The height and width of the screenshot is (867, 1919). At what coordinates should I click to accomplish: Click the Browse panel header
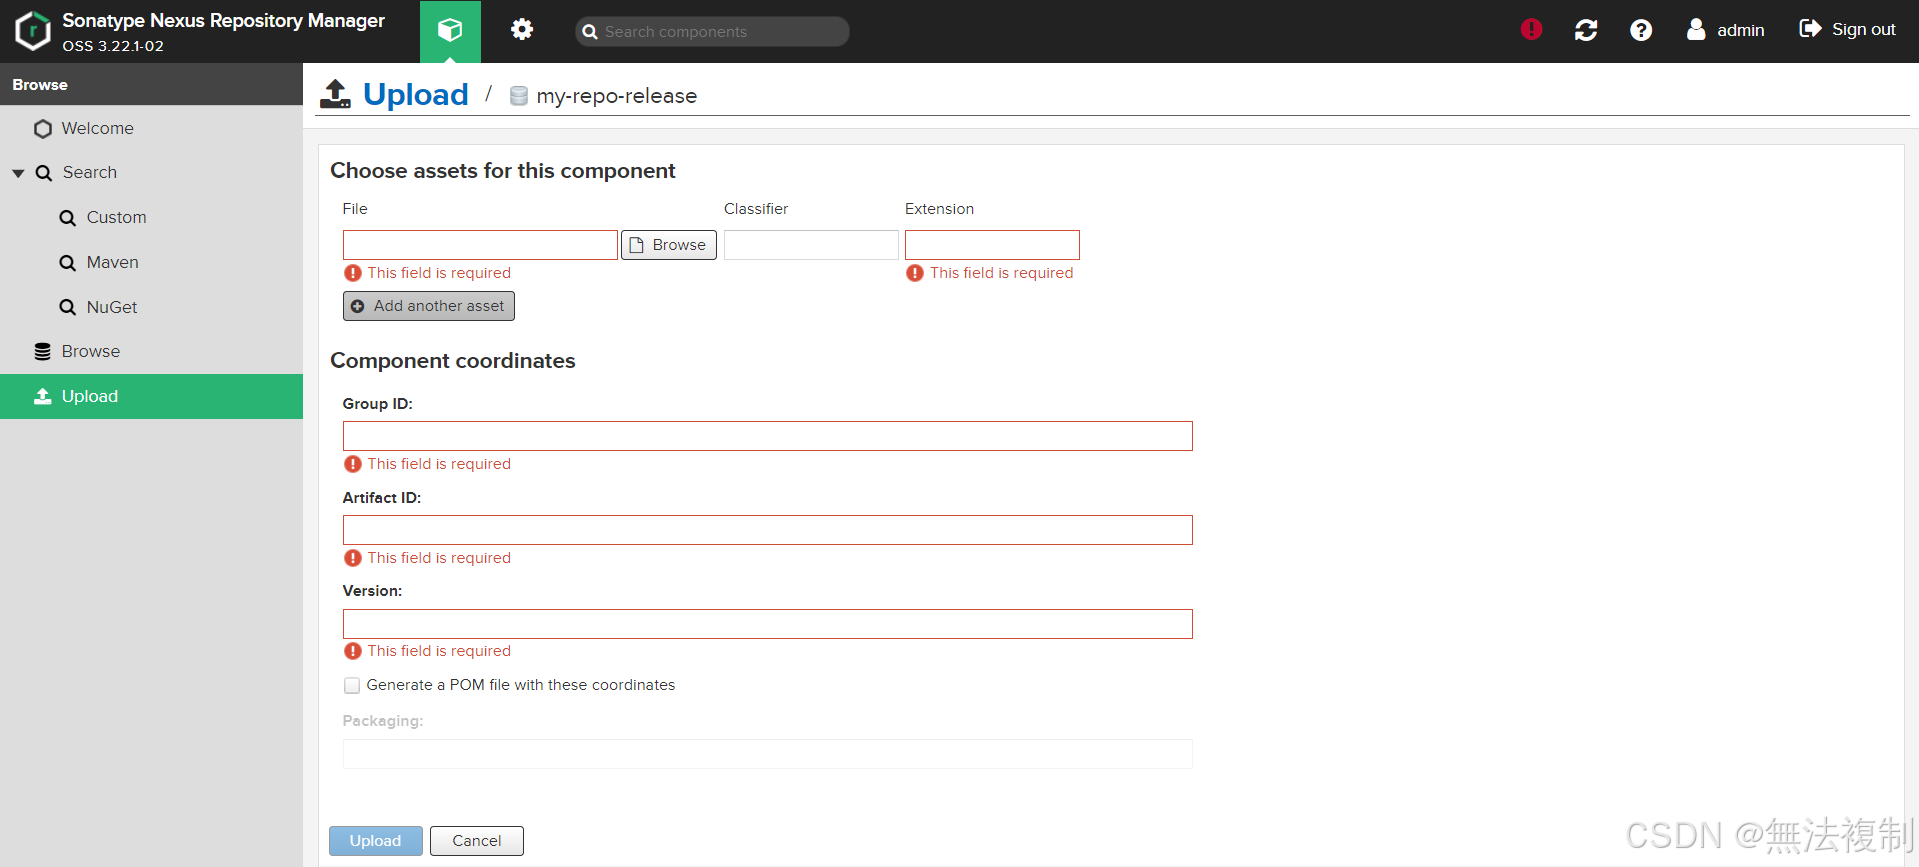coord(151,85)
